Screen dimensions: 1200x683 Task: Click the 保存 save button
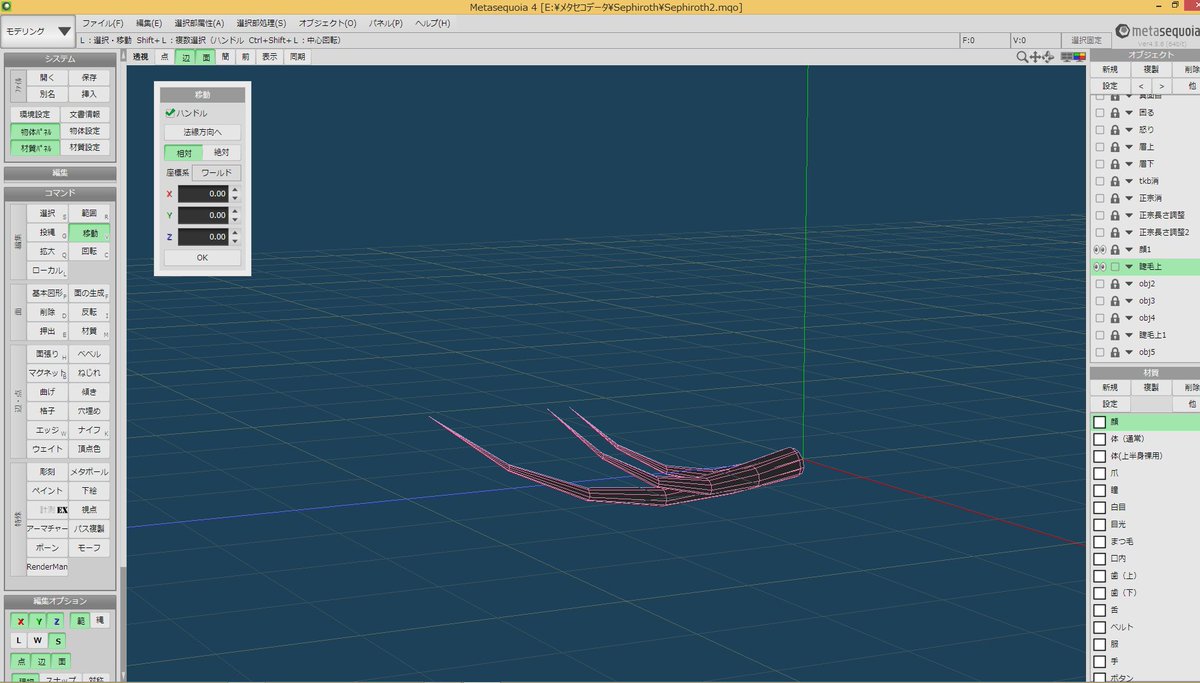89,77
